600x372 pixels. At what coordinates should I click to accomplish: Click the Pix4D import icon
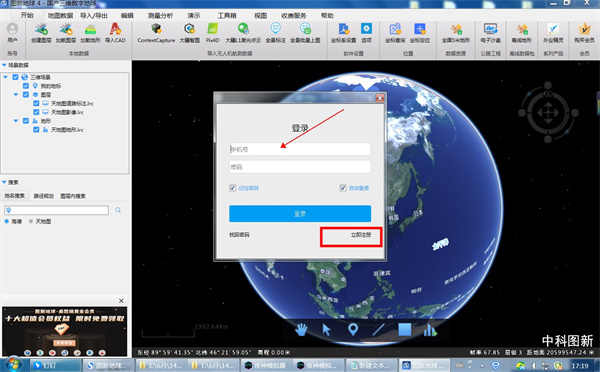point(212,29)
